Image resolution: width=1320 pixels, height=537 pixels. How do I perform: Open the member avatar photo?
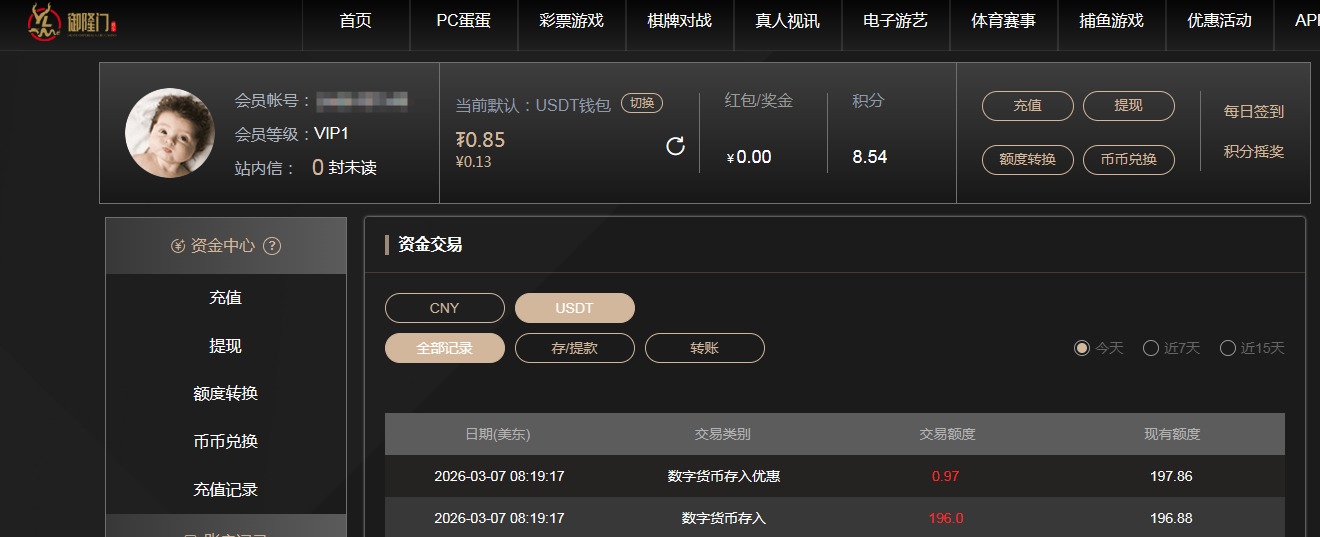point(169,133)
